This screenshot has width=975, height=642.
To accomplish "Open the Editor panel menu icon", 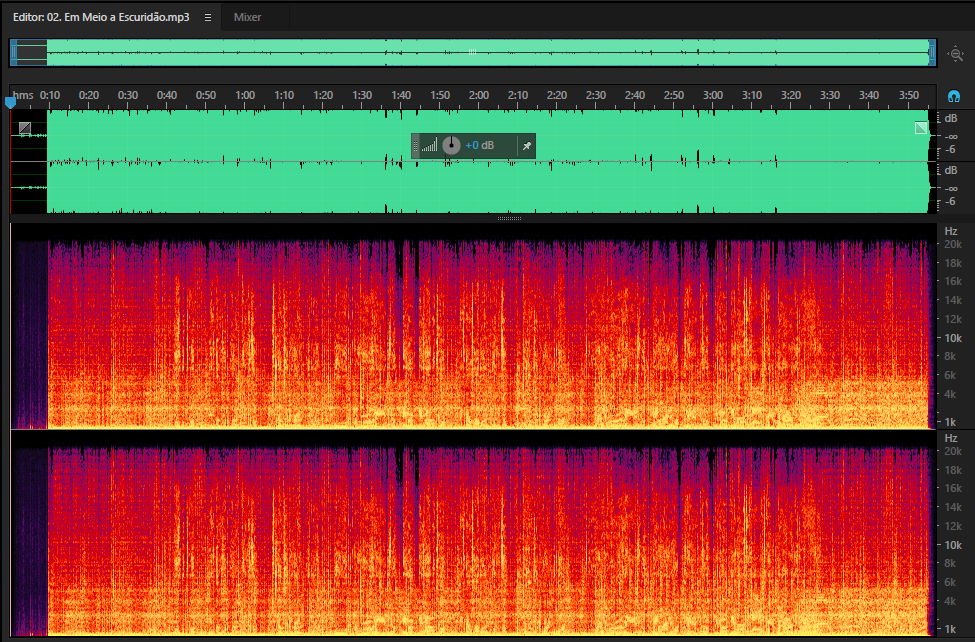I will coord(208,17).
